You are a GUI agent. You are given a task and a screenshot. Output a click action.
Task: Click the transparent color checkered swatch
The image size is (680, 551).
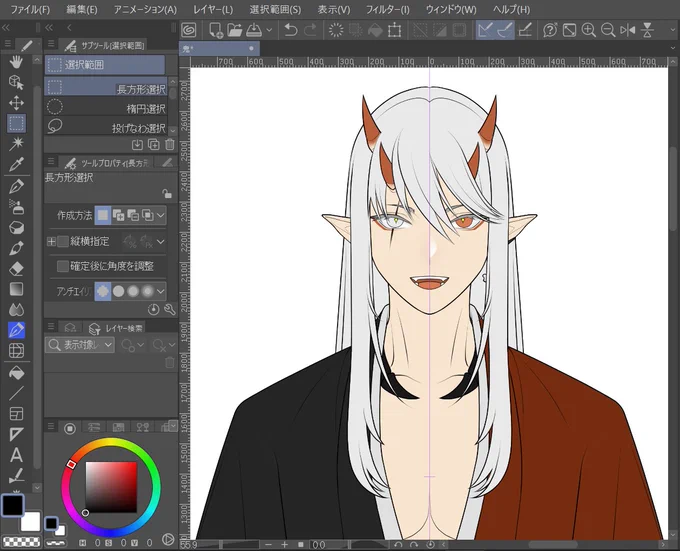pyautogui.click(x=21, y=542)
